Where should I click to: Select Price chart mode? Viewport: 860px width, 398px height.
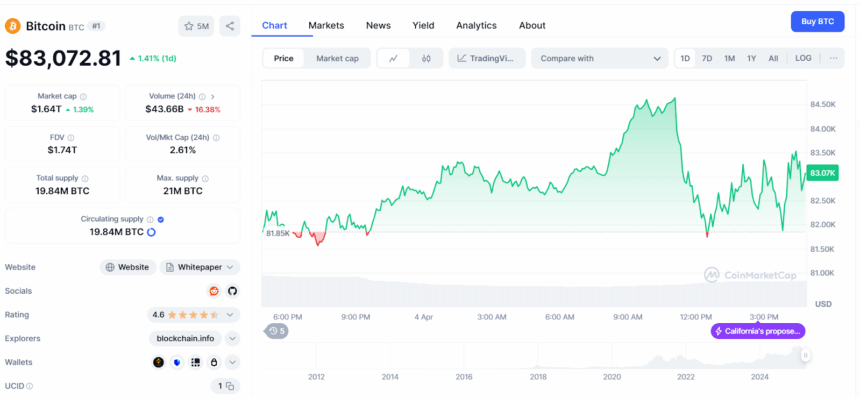284,58
